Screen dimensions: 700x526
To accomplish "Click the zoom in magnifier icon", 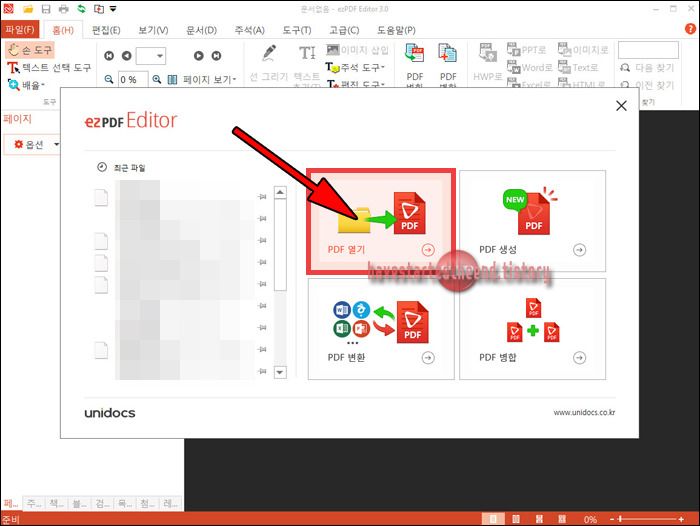I will click(x=157, y=79).
